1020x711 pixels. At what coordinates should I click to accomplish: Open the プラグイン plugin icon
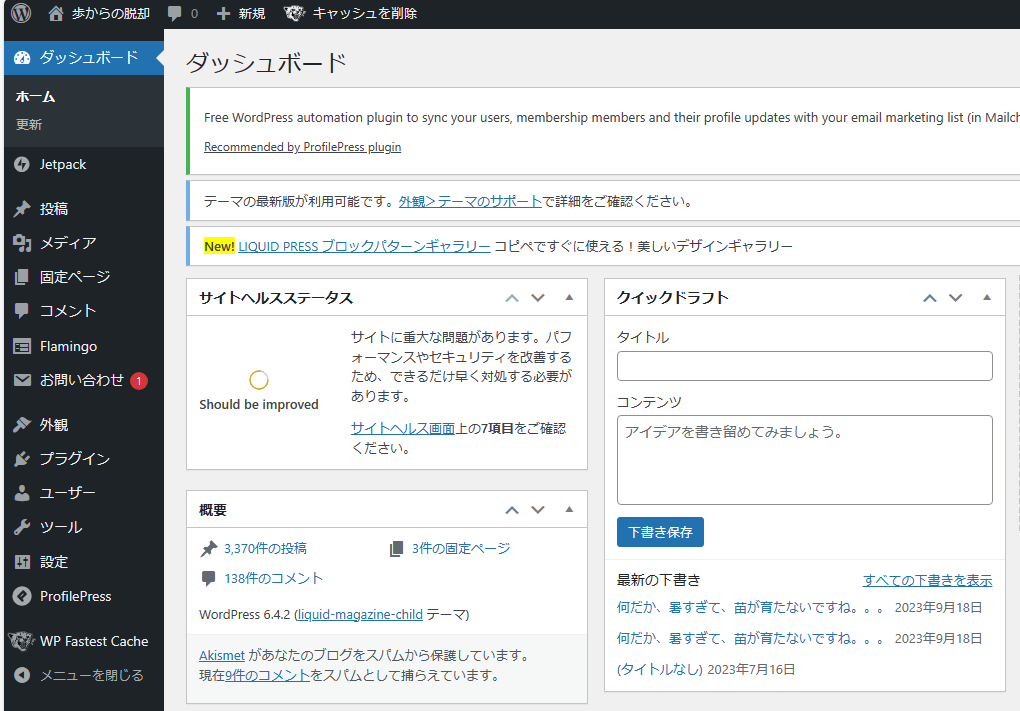[x=22, y=457]
